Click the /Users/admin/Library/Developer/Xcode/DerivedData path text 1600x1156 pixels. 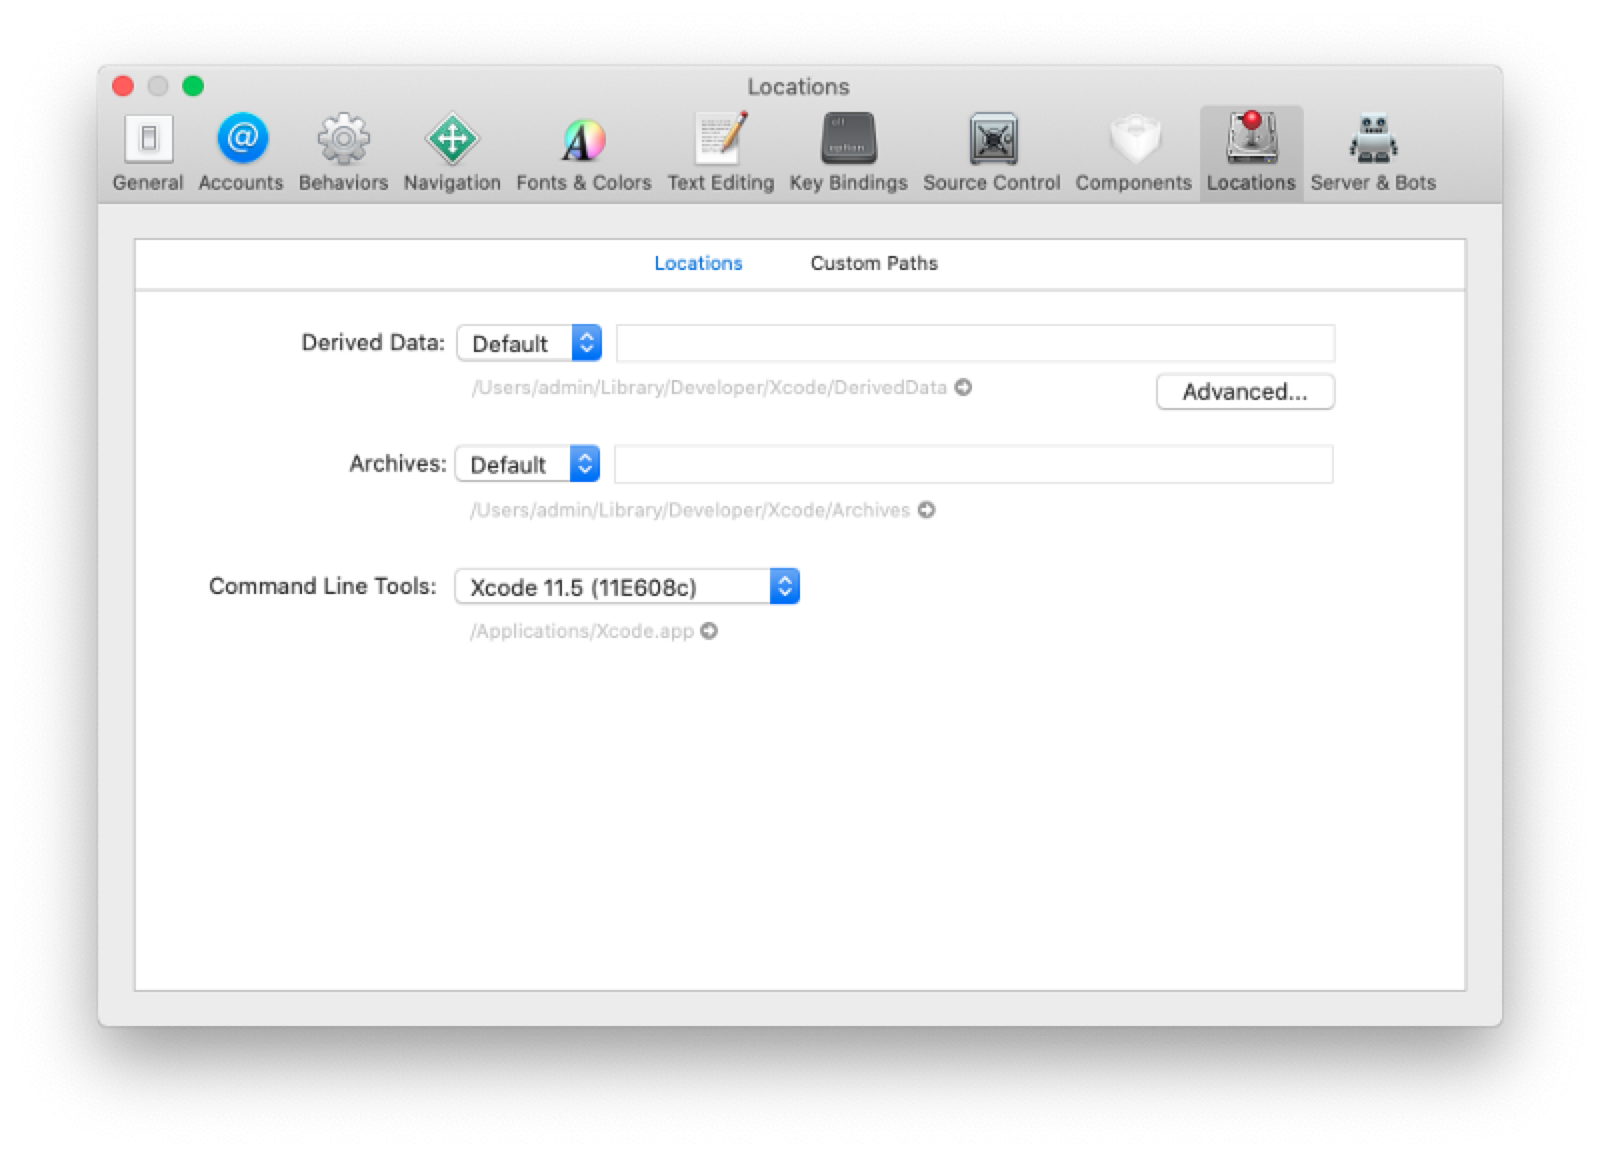coord(709,387)
